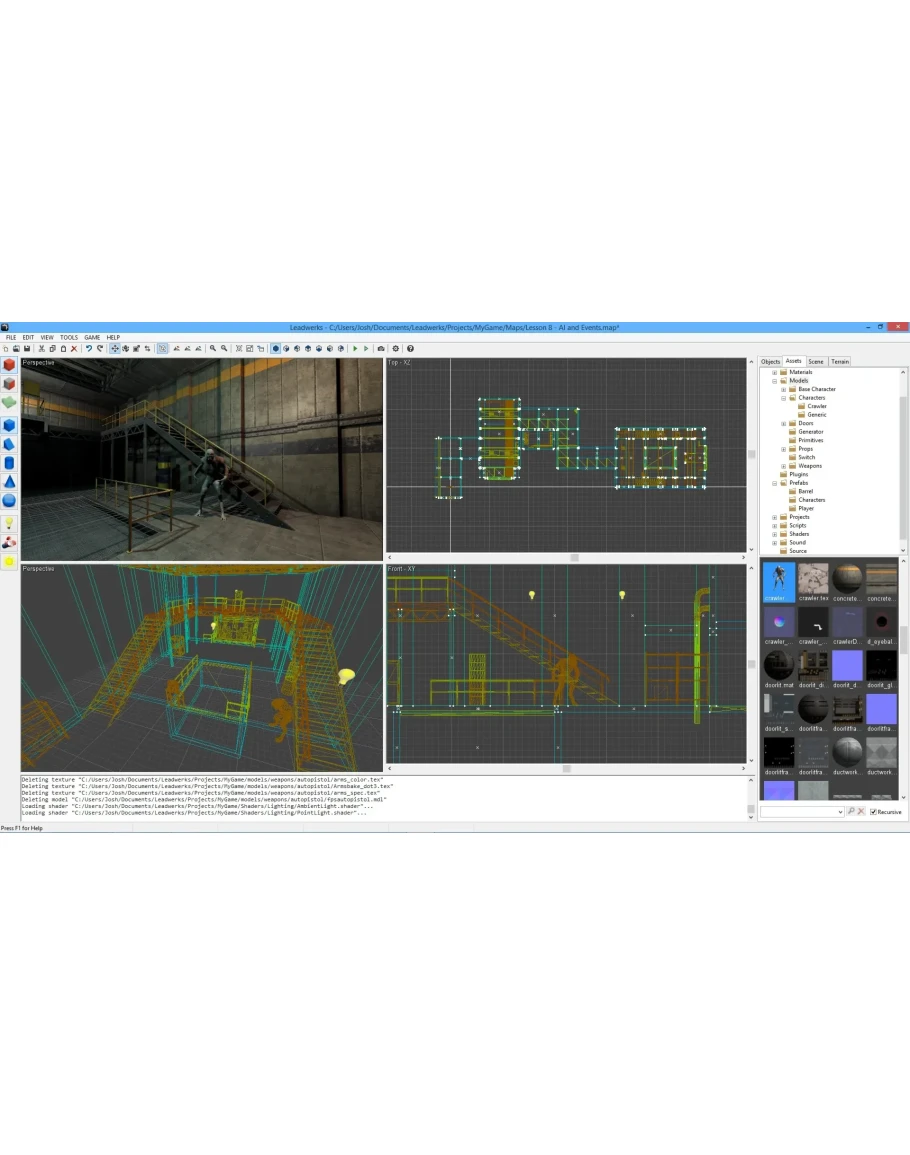
Task: Click the search magnifier button by filter
Action: tap(851, 812)
